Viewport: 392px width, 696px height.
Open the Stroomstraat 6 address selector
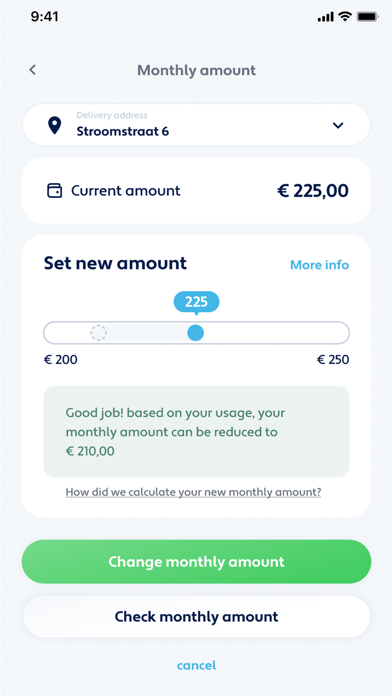coord(196,125)
